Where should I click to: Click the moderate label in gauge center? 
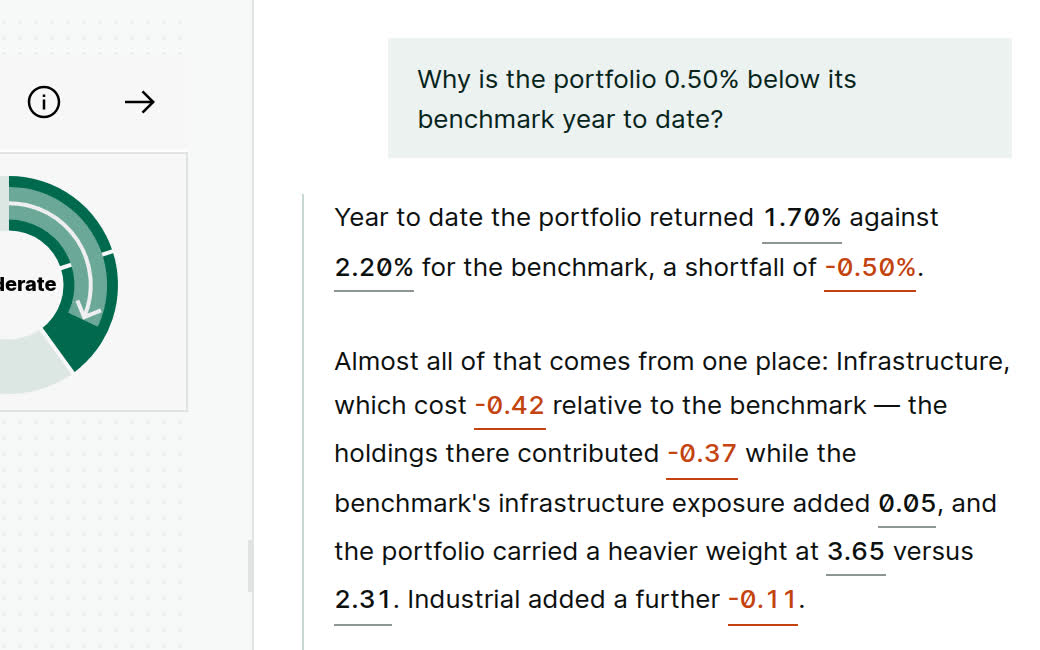pyautogui.click(x=28, y=284)
